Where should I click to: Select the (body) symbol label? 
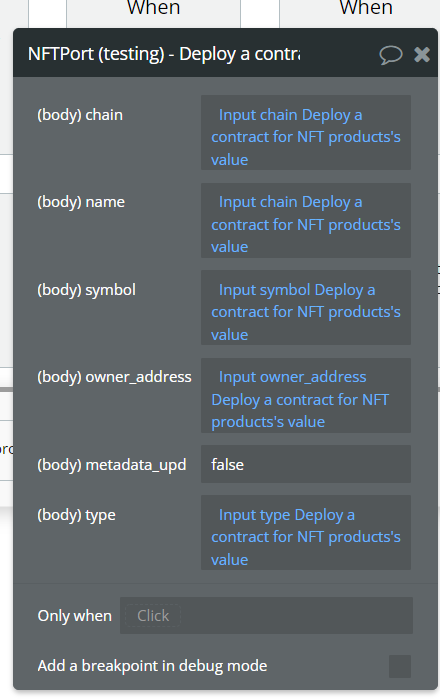[86, 290]
